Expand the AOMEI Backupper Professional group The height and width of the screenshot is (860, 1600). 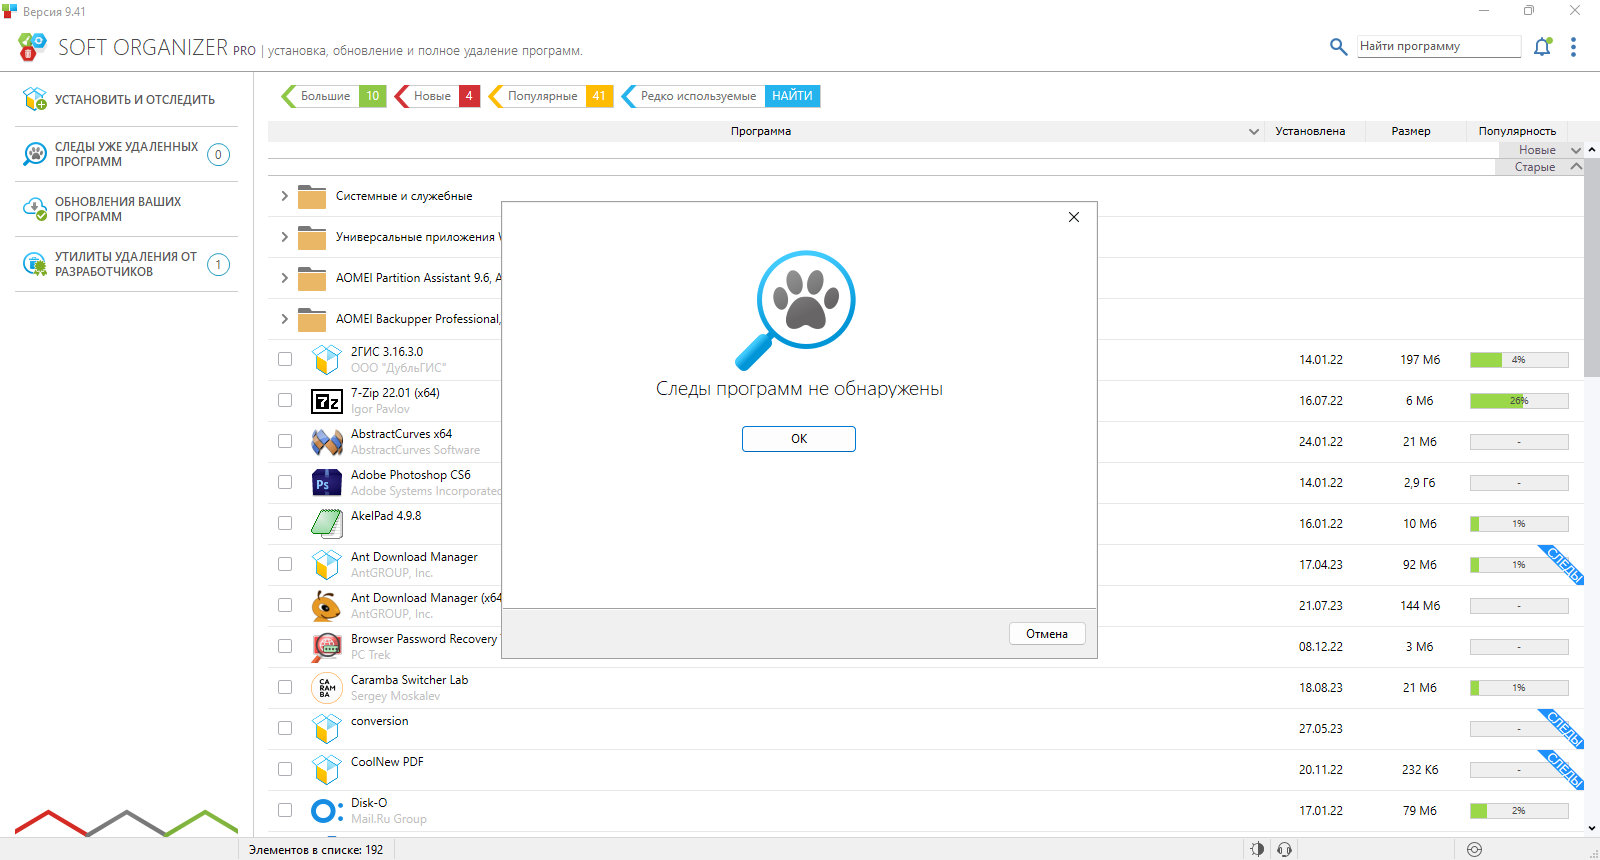285,319
